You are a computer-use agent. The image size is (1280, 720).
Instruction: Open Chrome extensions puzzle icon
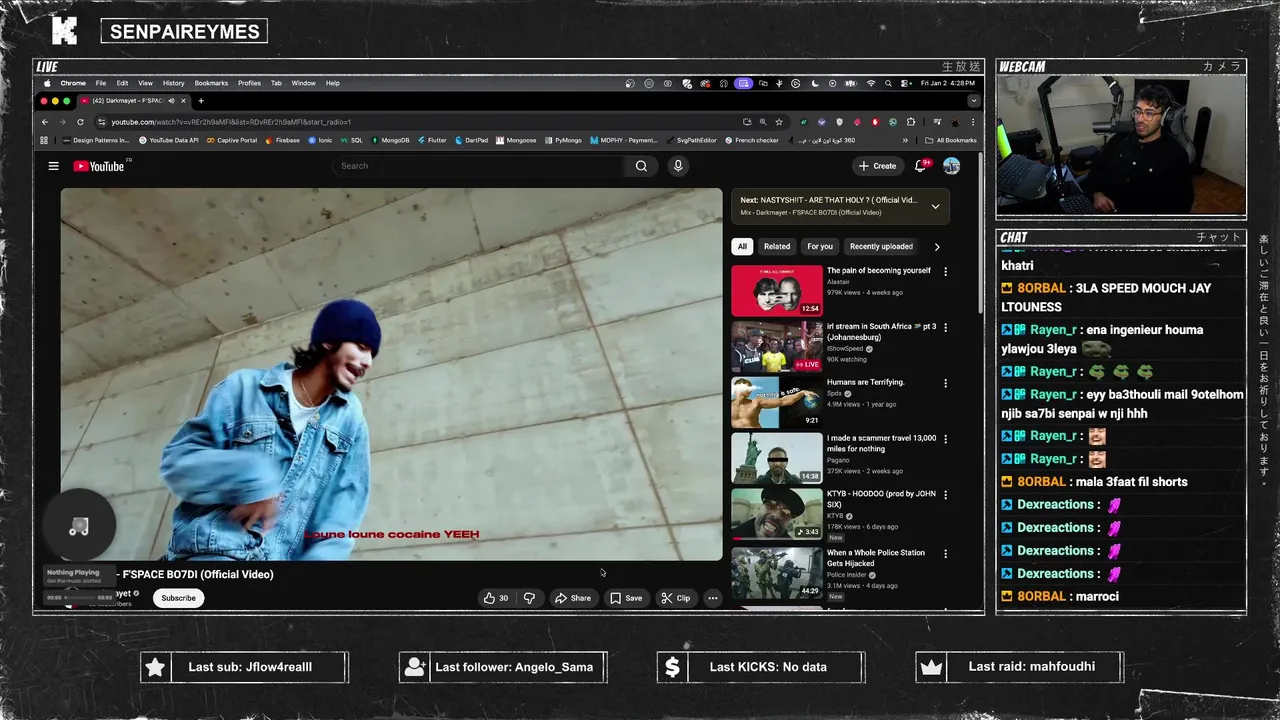(910, 122)
